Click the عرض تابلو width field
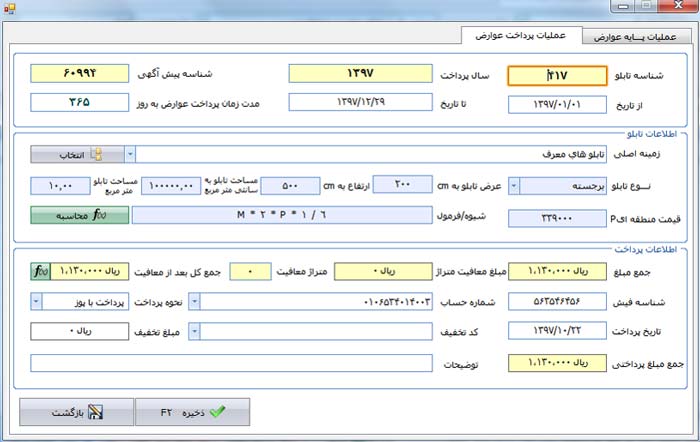 pos(402,185)
